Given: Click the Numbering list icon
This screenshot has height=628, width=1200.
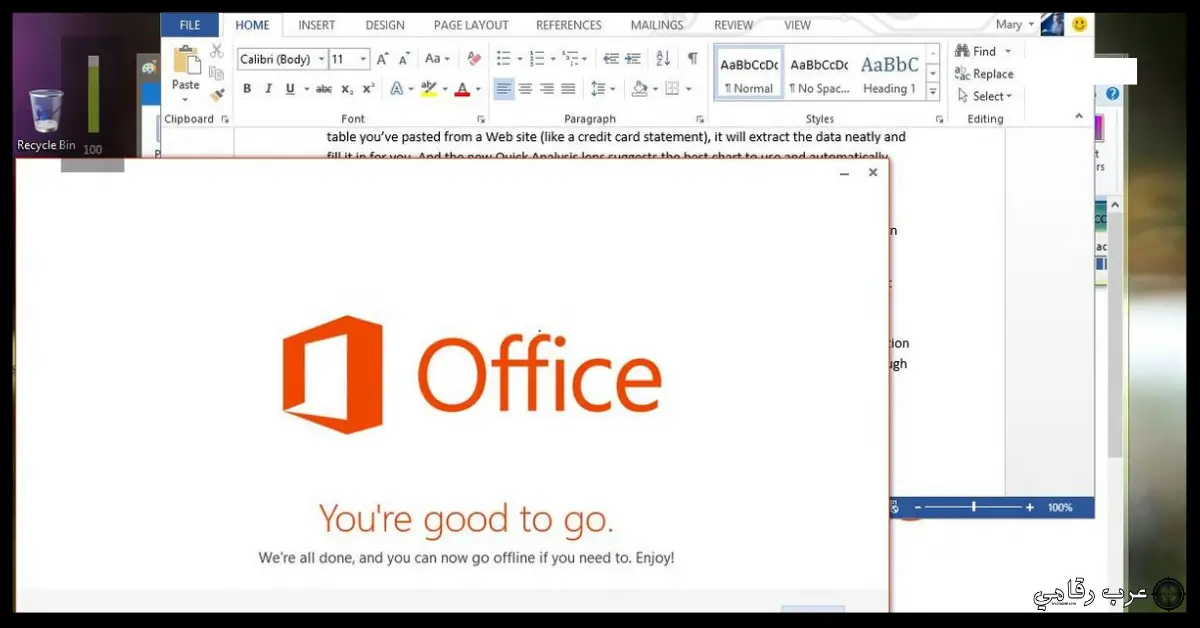Looking at the screenshot, I should click(537, 59).
